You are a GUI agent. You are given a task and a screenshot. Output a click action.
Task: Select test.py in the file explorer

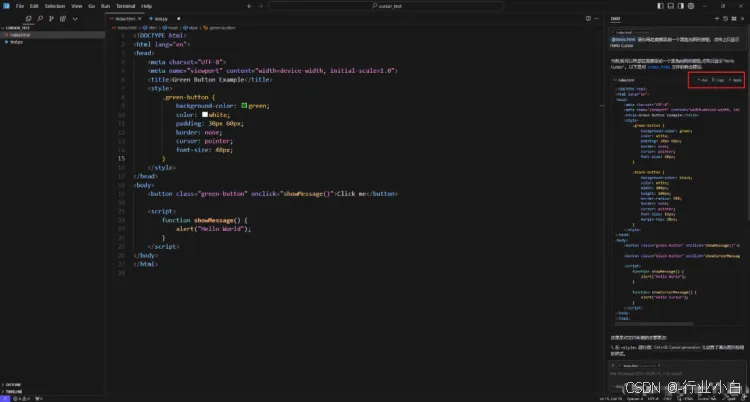[x=52, y=42]
